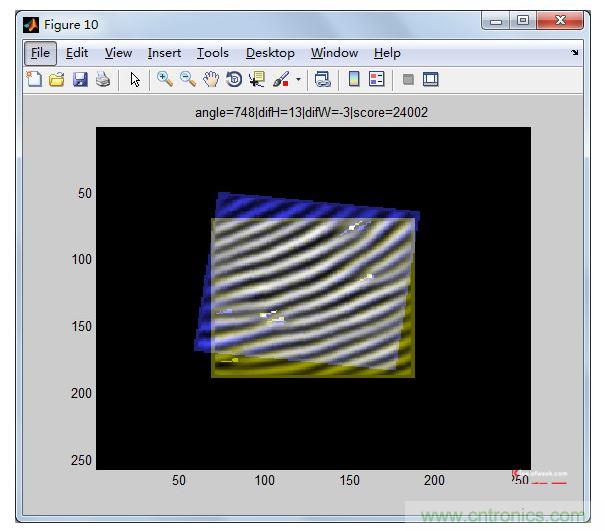The image size is (605, 531).
Task: Click the New Figure icon
Action: click(x=34, y=80)
